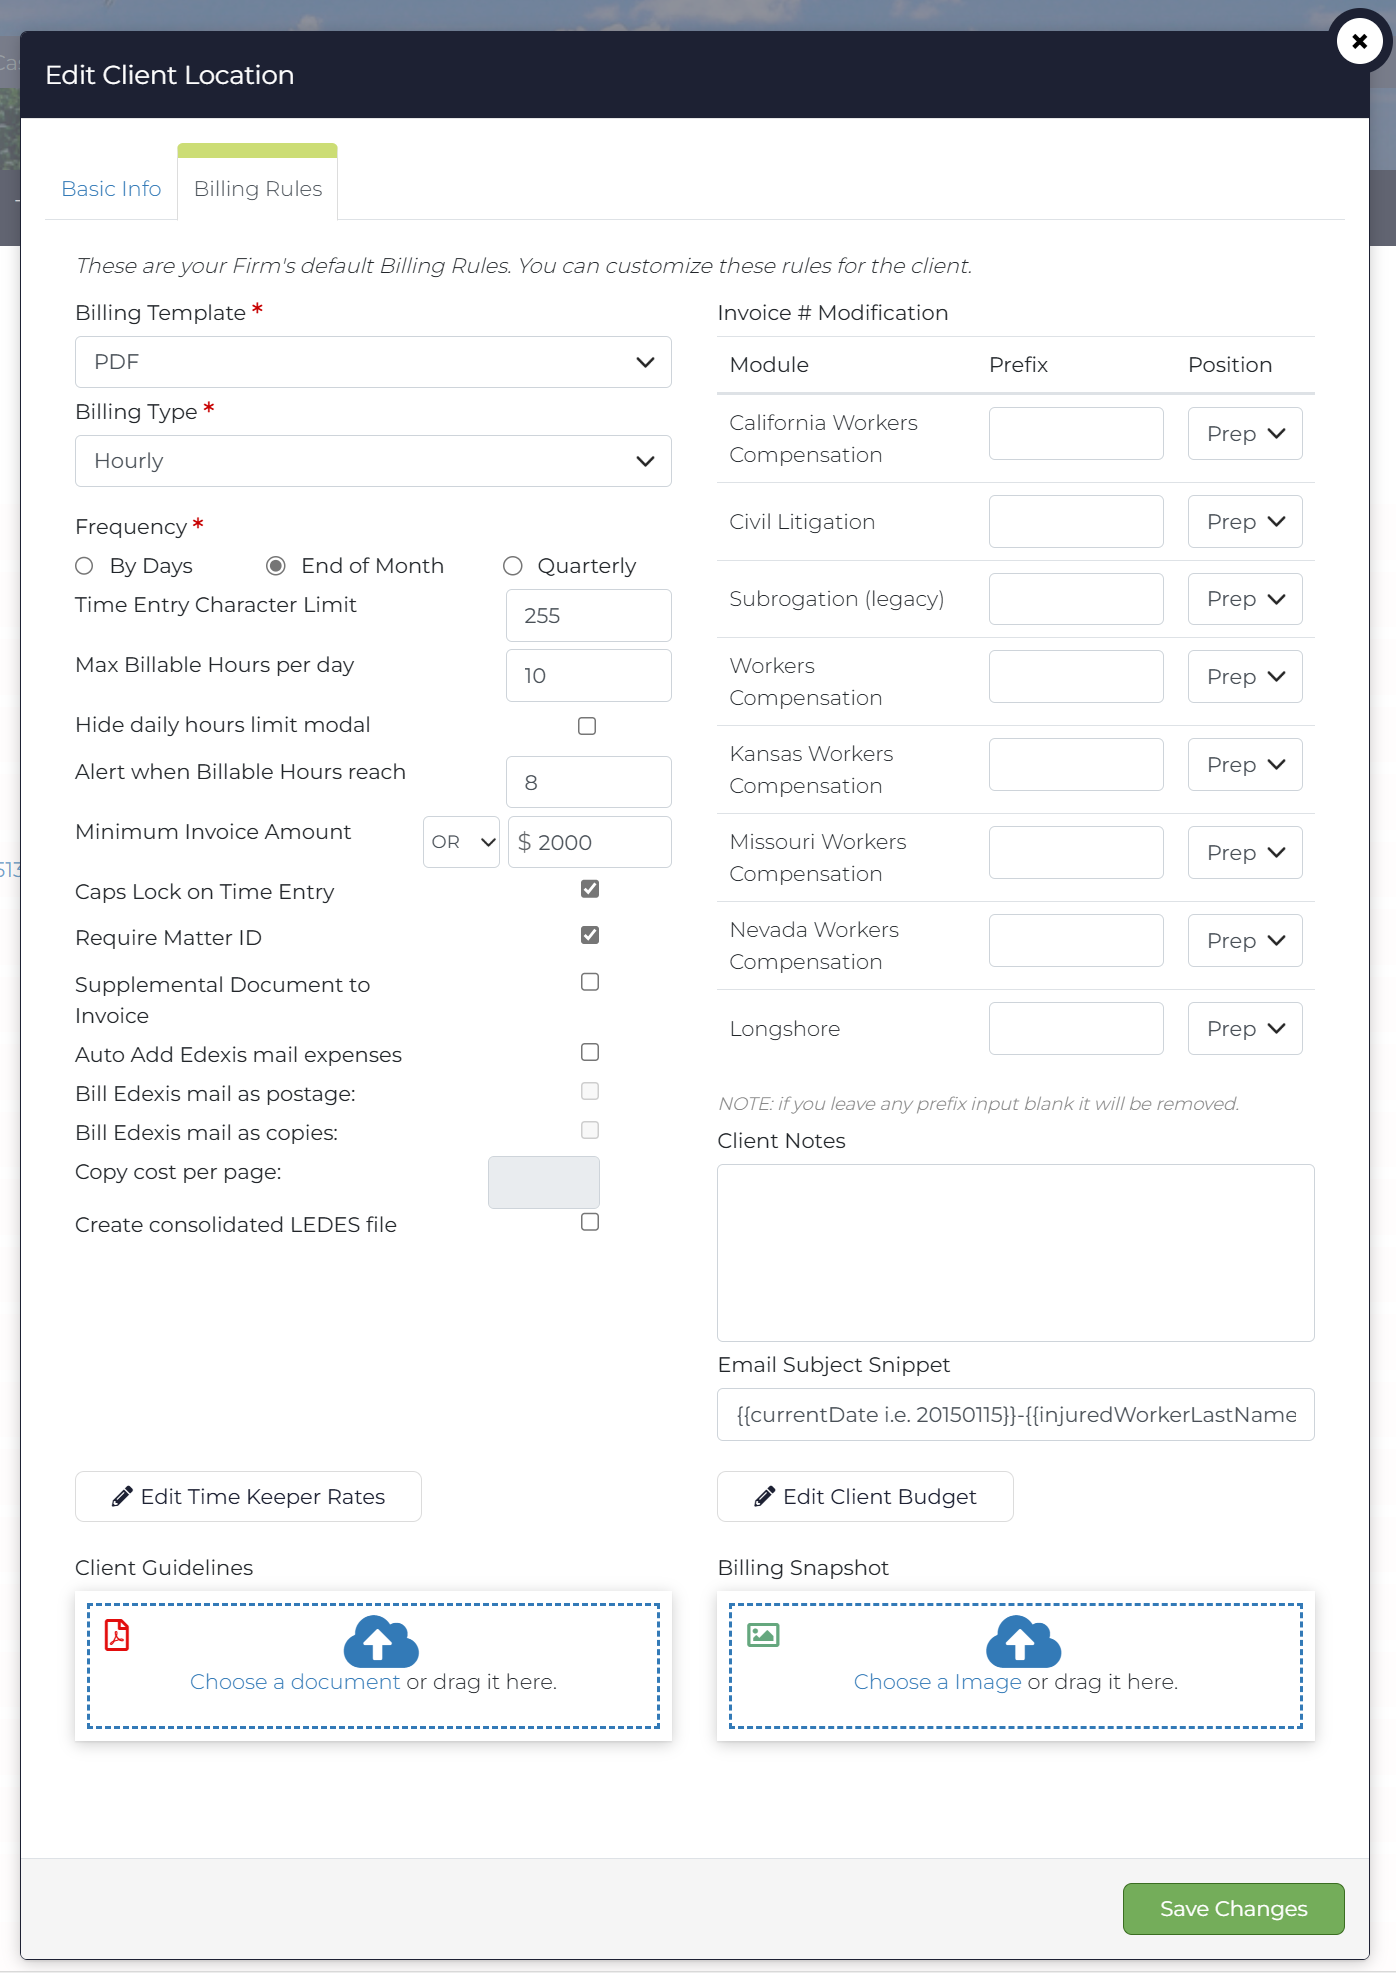
Task: Open Longshore position dropdown
Action: pyautogui.click(x=1245, y=1029)
